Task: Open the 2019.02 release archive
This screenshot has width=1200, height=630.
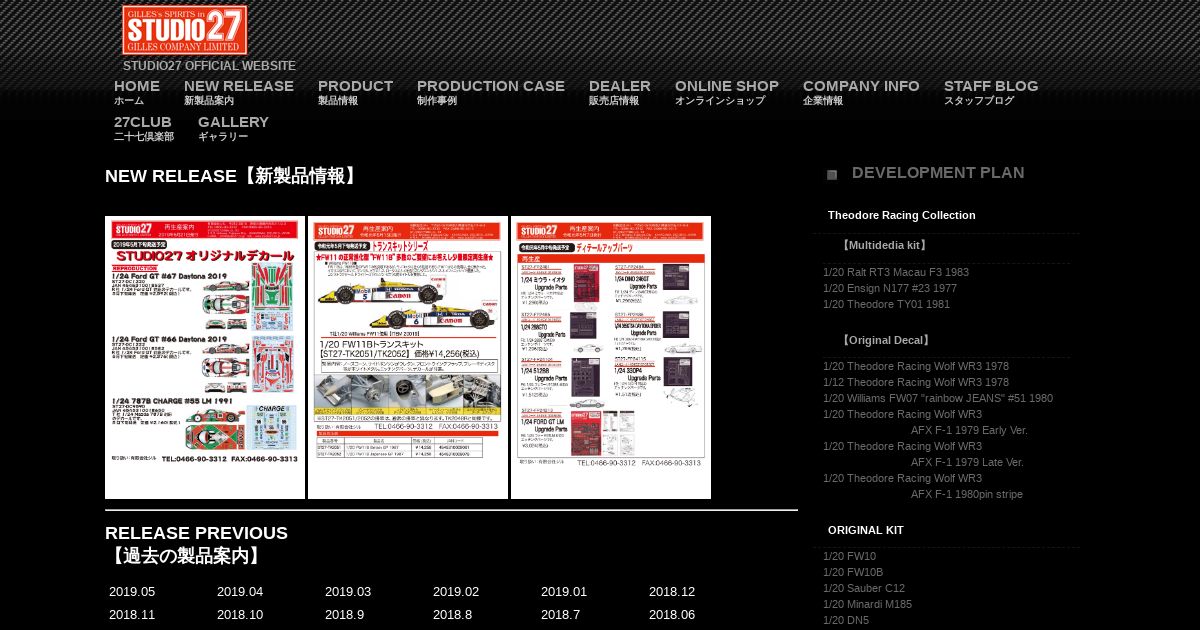Action: (x=456, y=592)
